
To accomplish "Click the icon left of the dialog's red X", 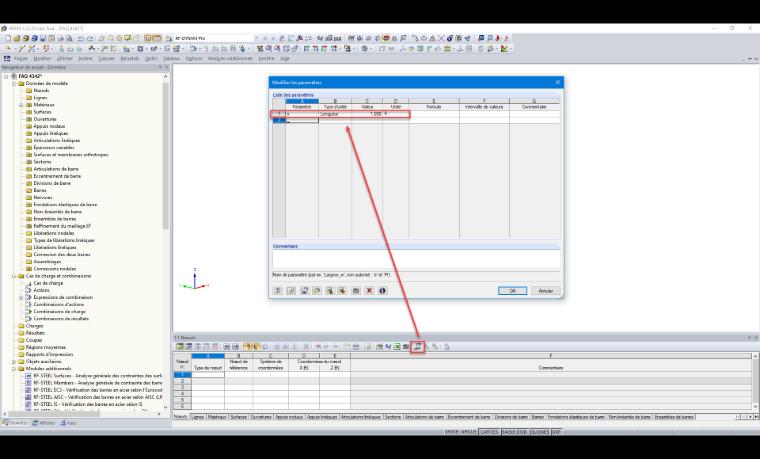I will pyautogui.click(x=356, y=291).
